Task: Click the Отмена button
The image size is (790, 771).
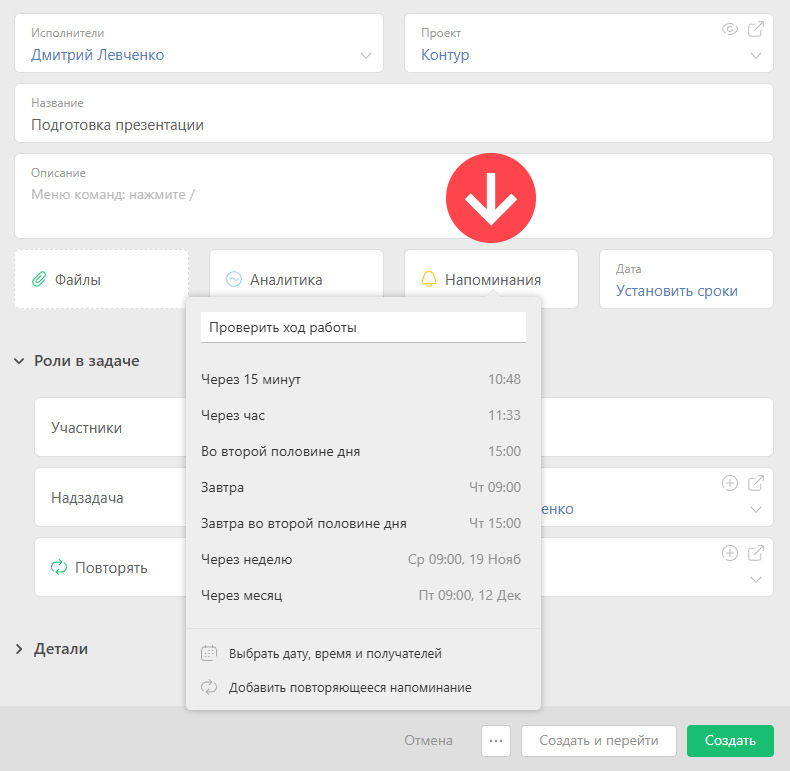Action: click(428, 740)
